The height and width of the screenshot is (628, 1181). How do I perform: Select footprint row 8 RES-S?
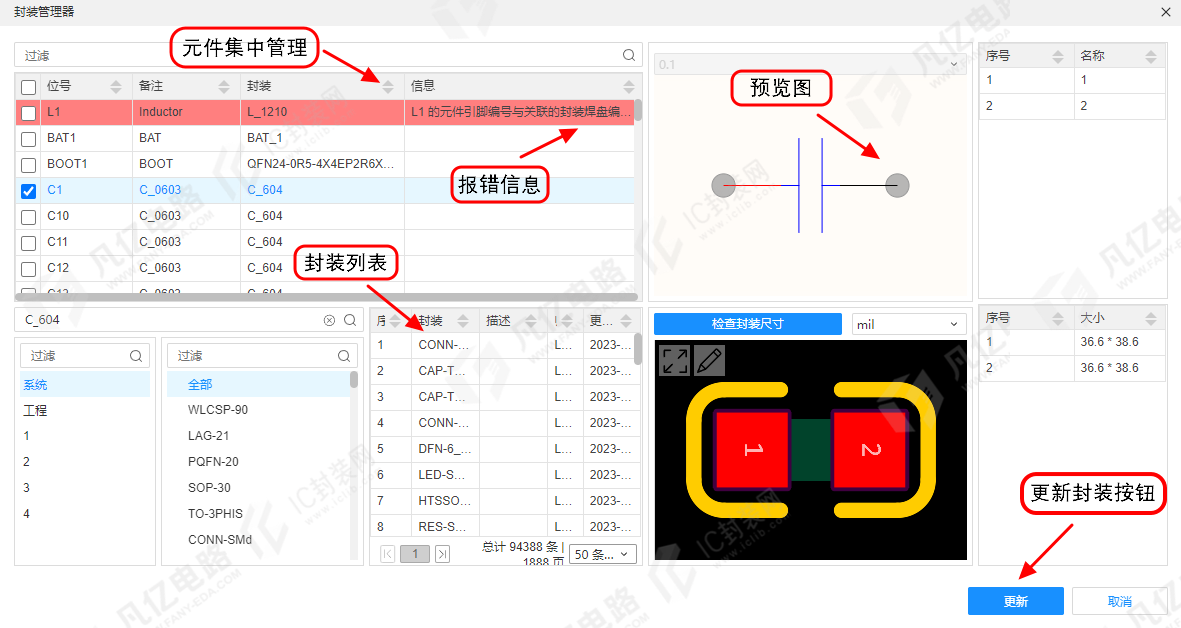tap(505, 526)
